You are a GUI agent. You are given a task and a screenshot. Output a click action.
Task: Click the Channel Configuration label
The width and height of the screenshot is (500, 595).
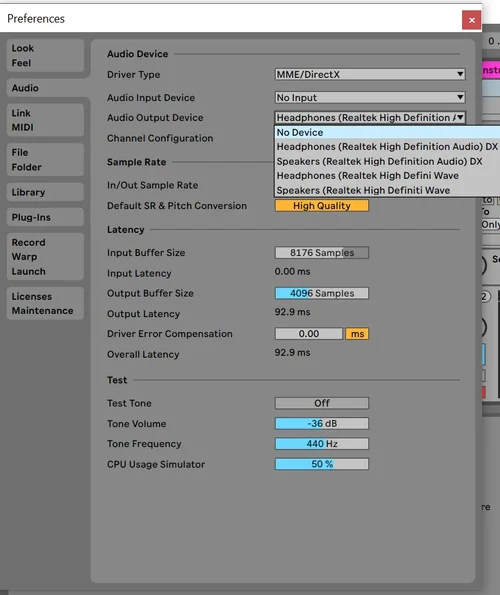tap(160, 138)
